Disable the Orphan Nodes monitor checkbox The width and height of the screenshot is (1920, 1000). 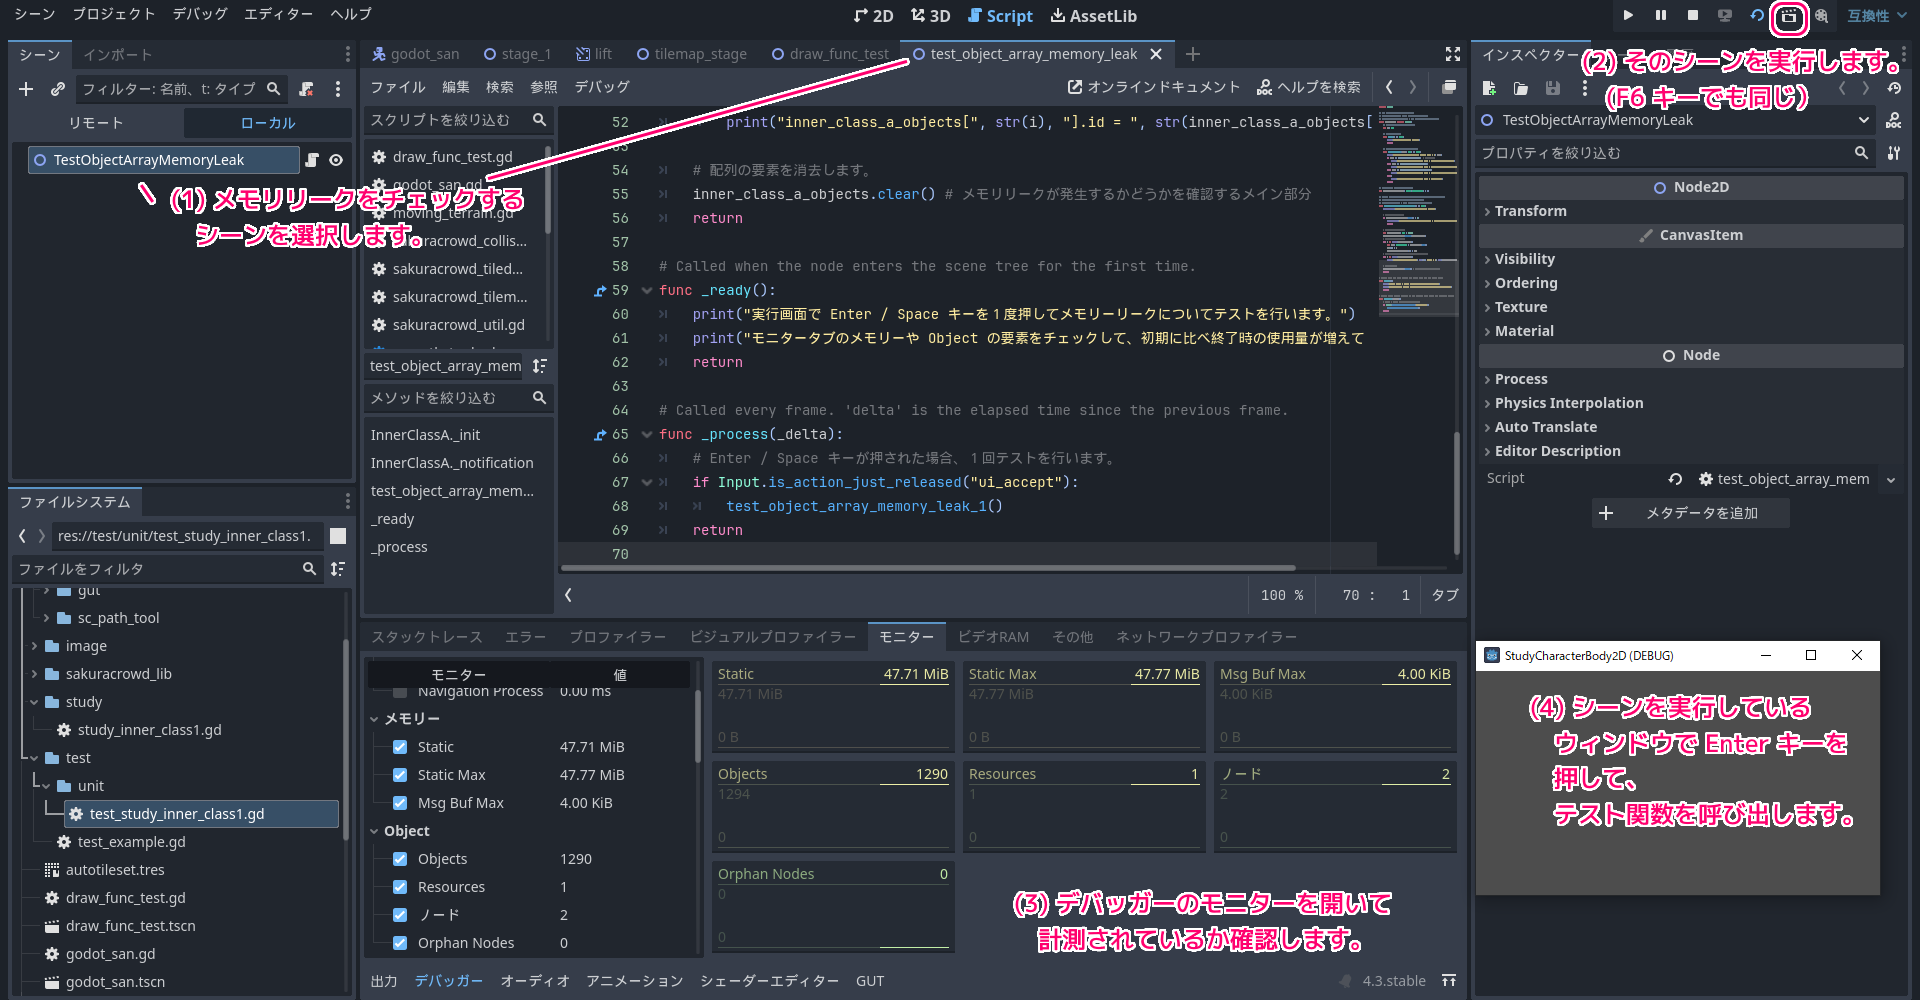click(x=400, y=943)
